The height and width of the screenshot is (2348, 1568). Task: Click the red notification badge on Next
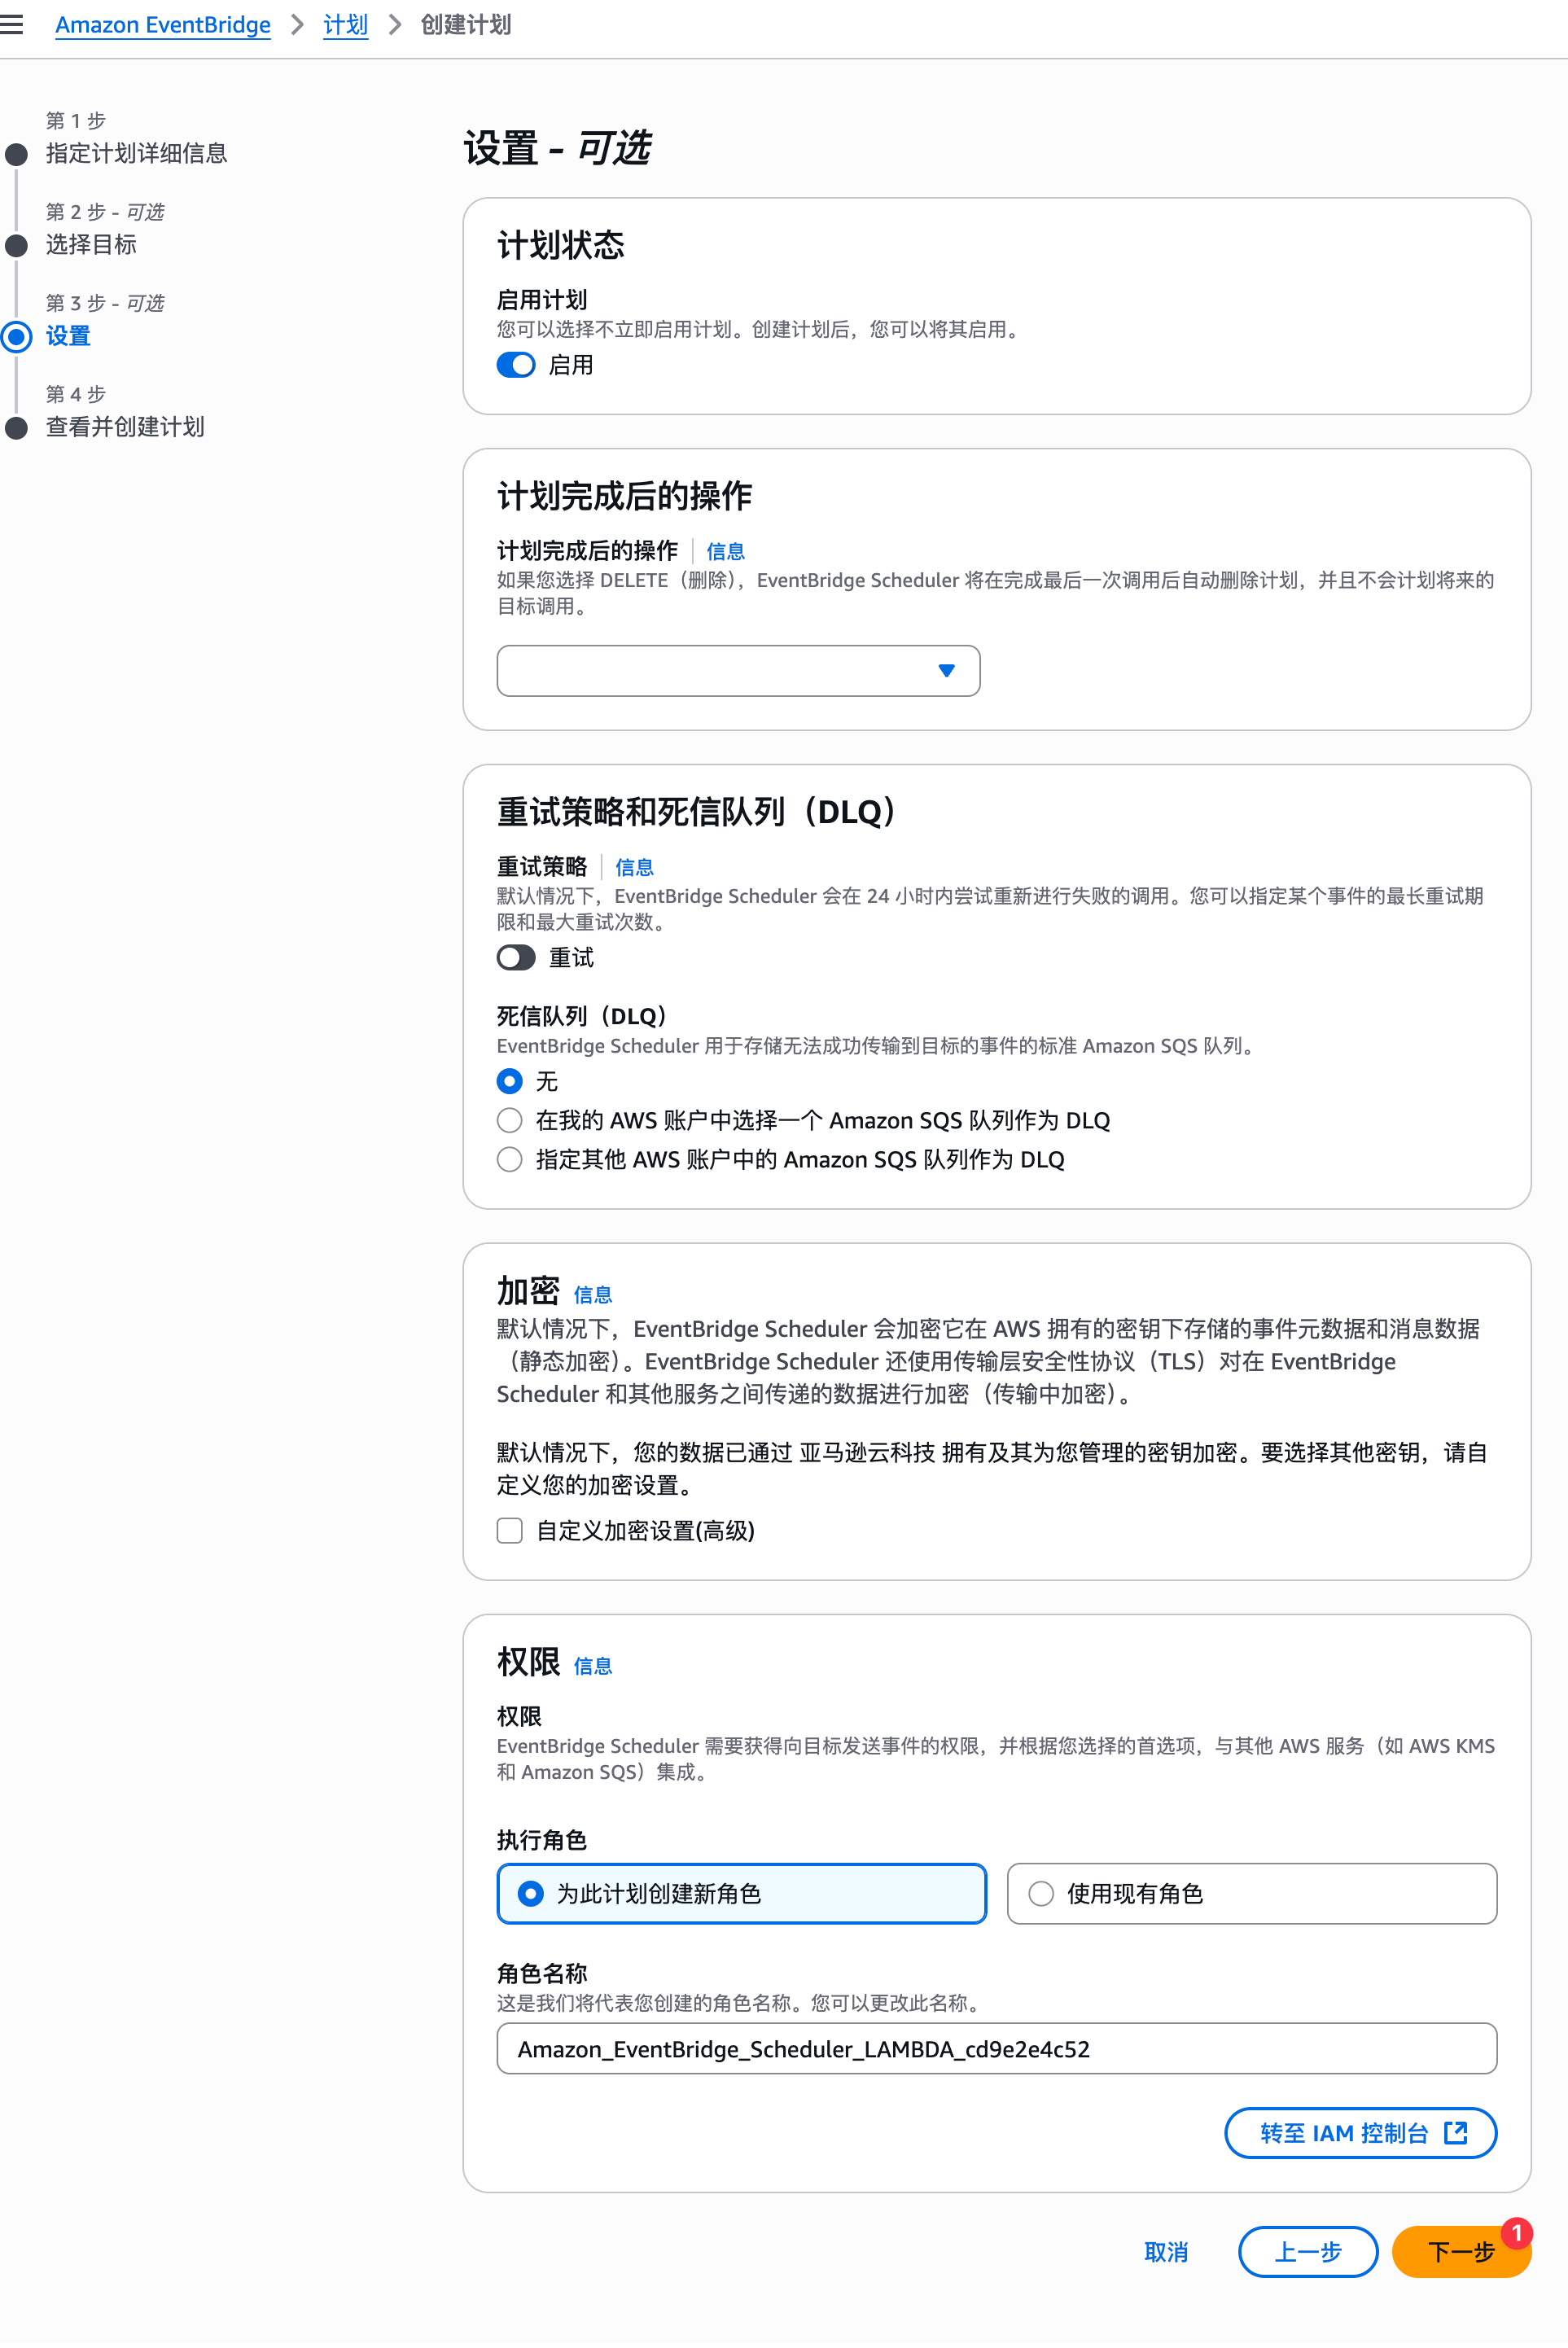tap(1516, 2232)
